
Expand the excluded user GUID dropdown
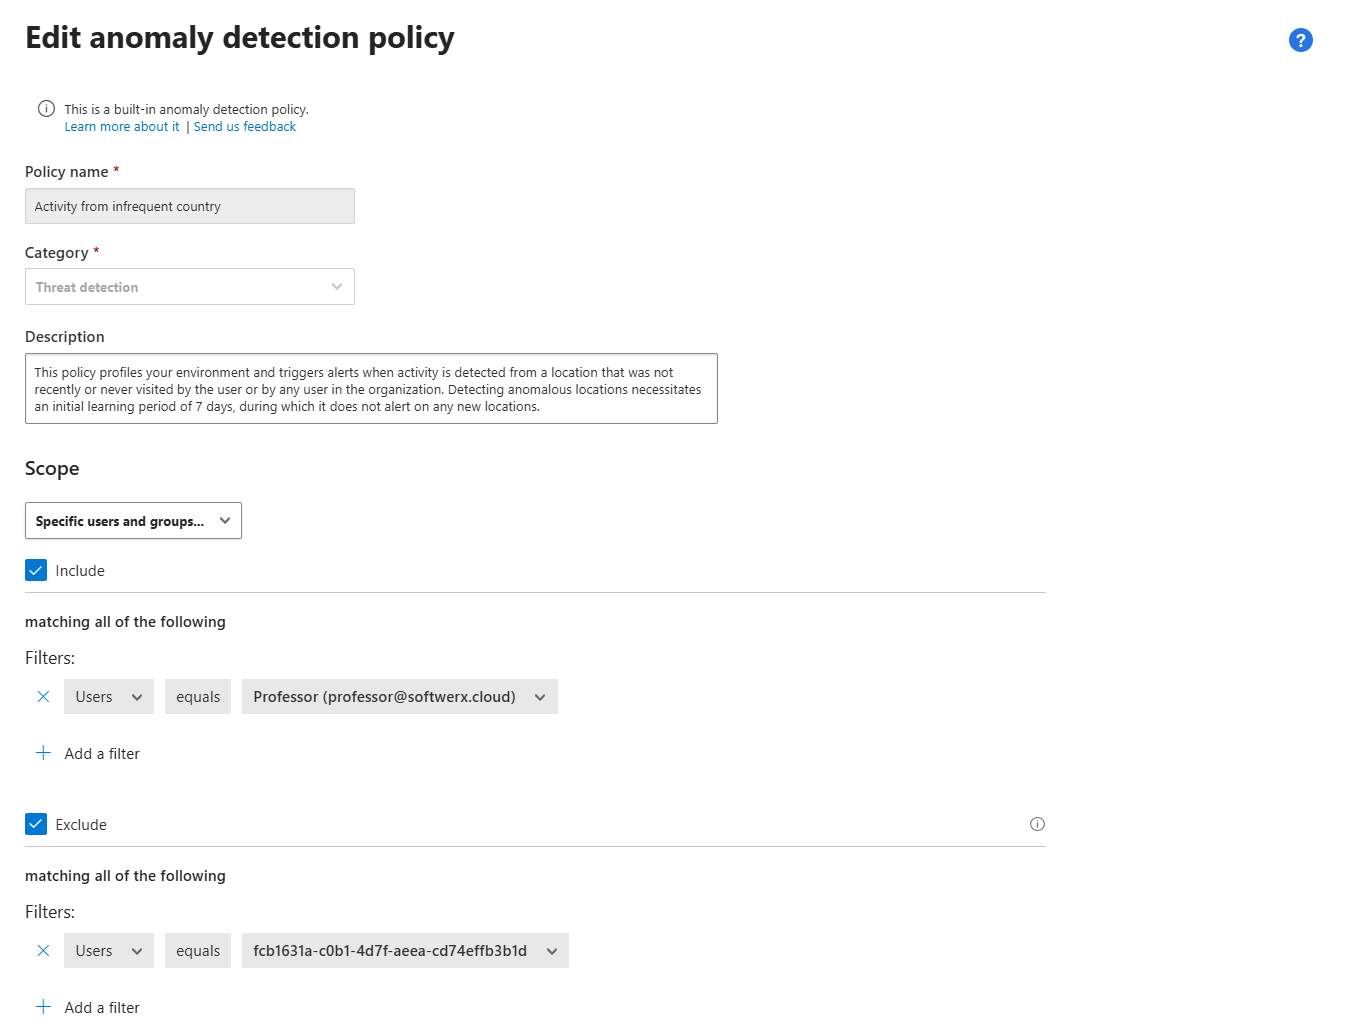pyautogui.click(x=405, y=951)
